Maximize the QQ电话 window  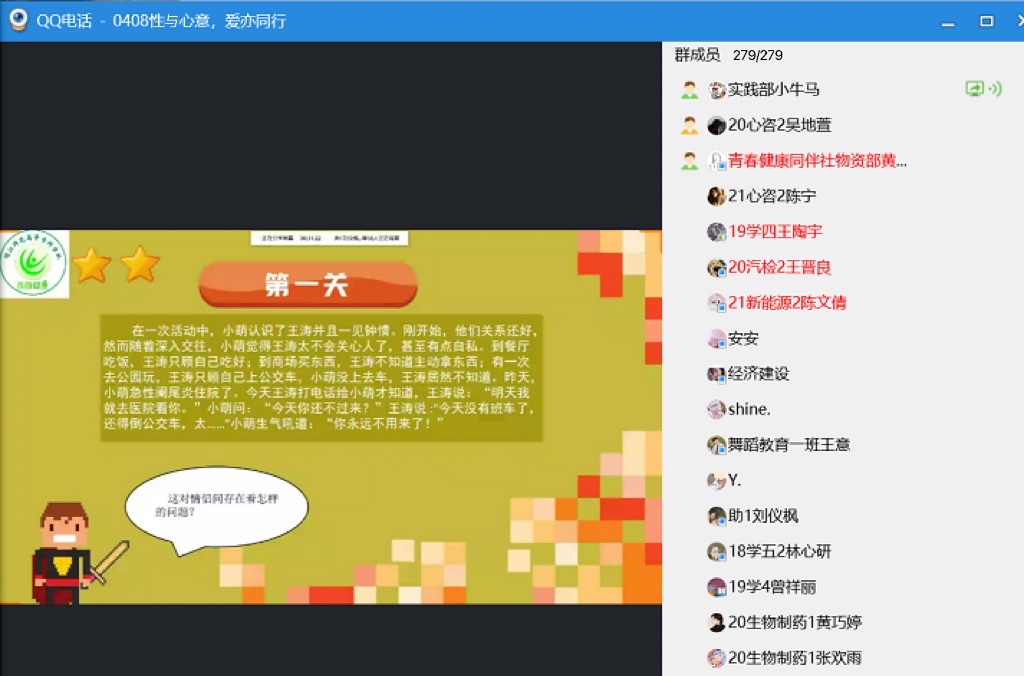(986, 21)
